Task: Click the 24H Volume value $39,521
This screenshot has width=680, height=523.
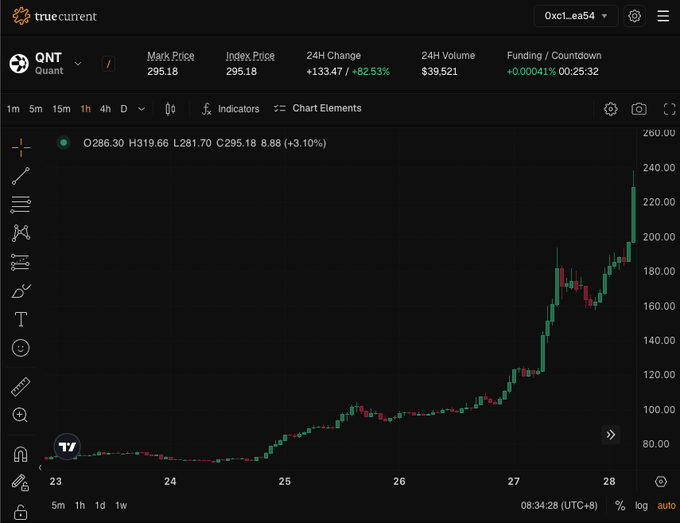Action: (439, 72)
